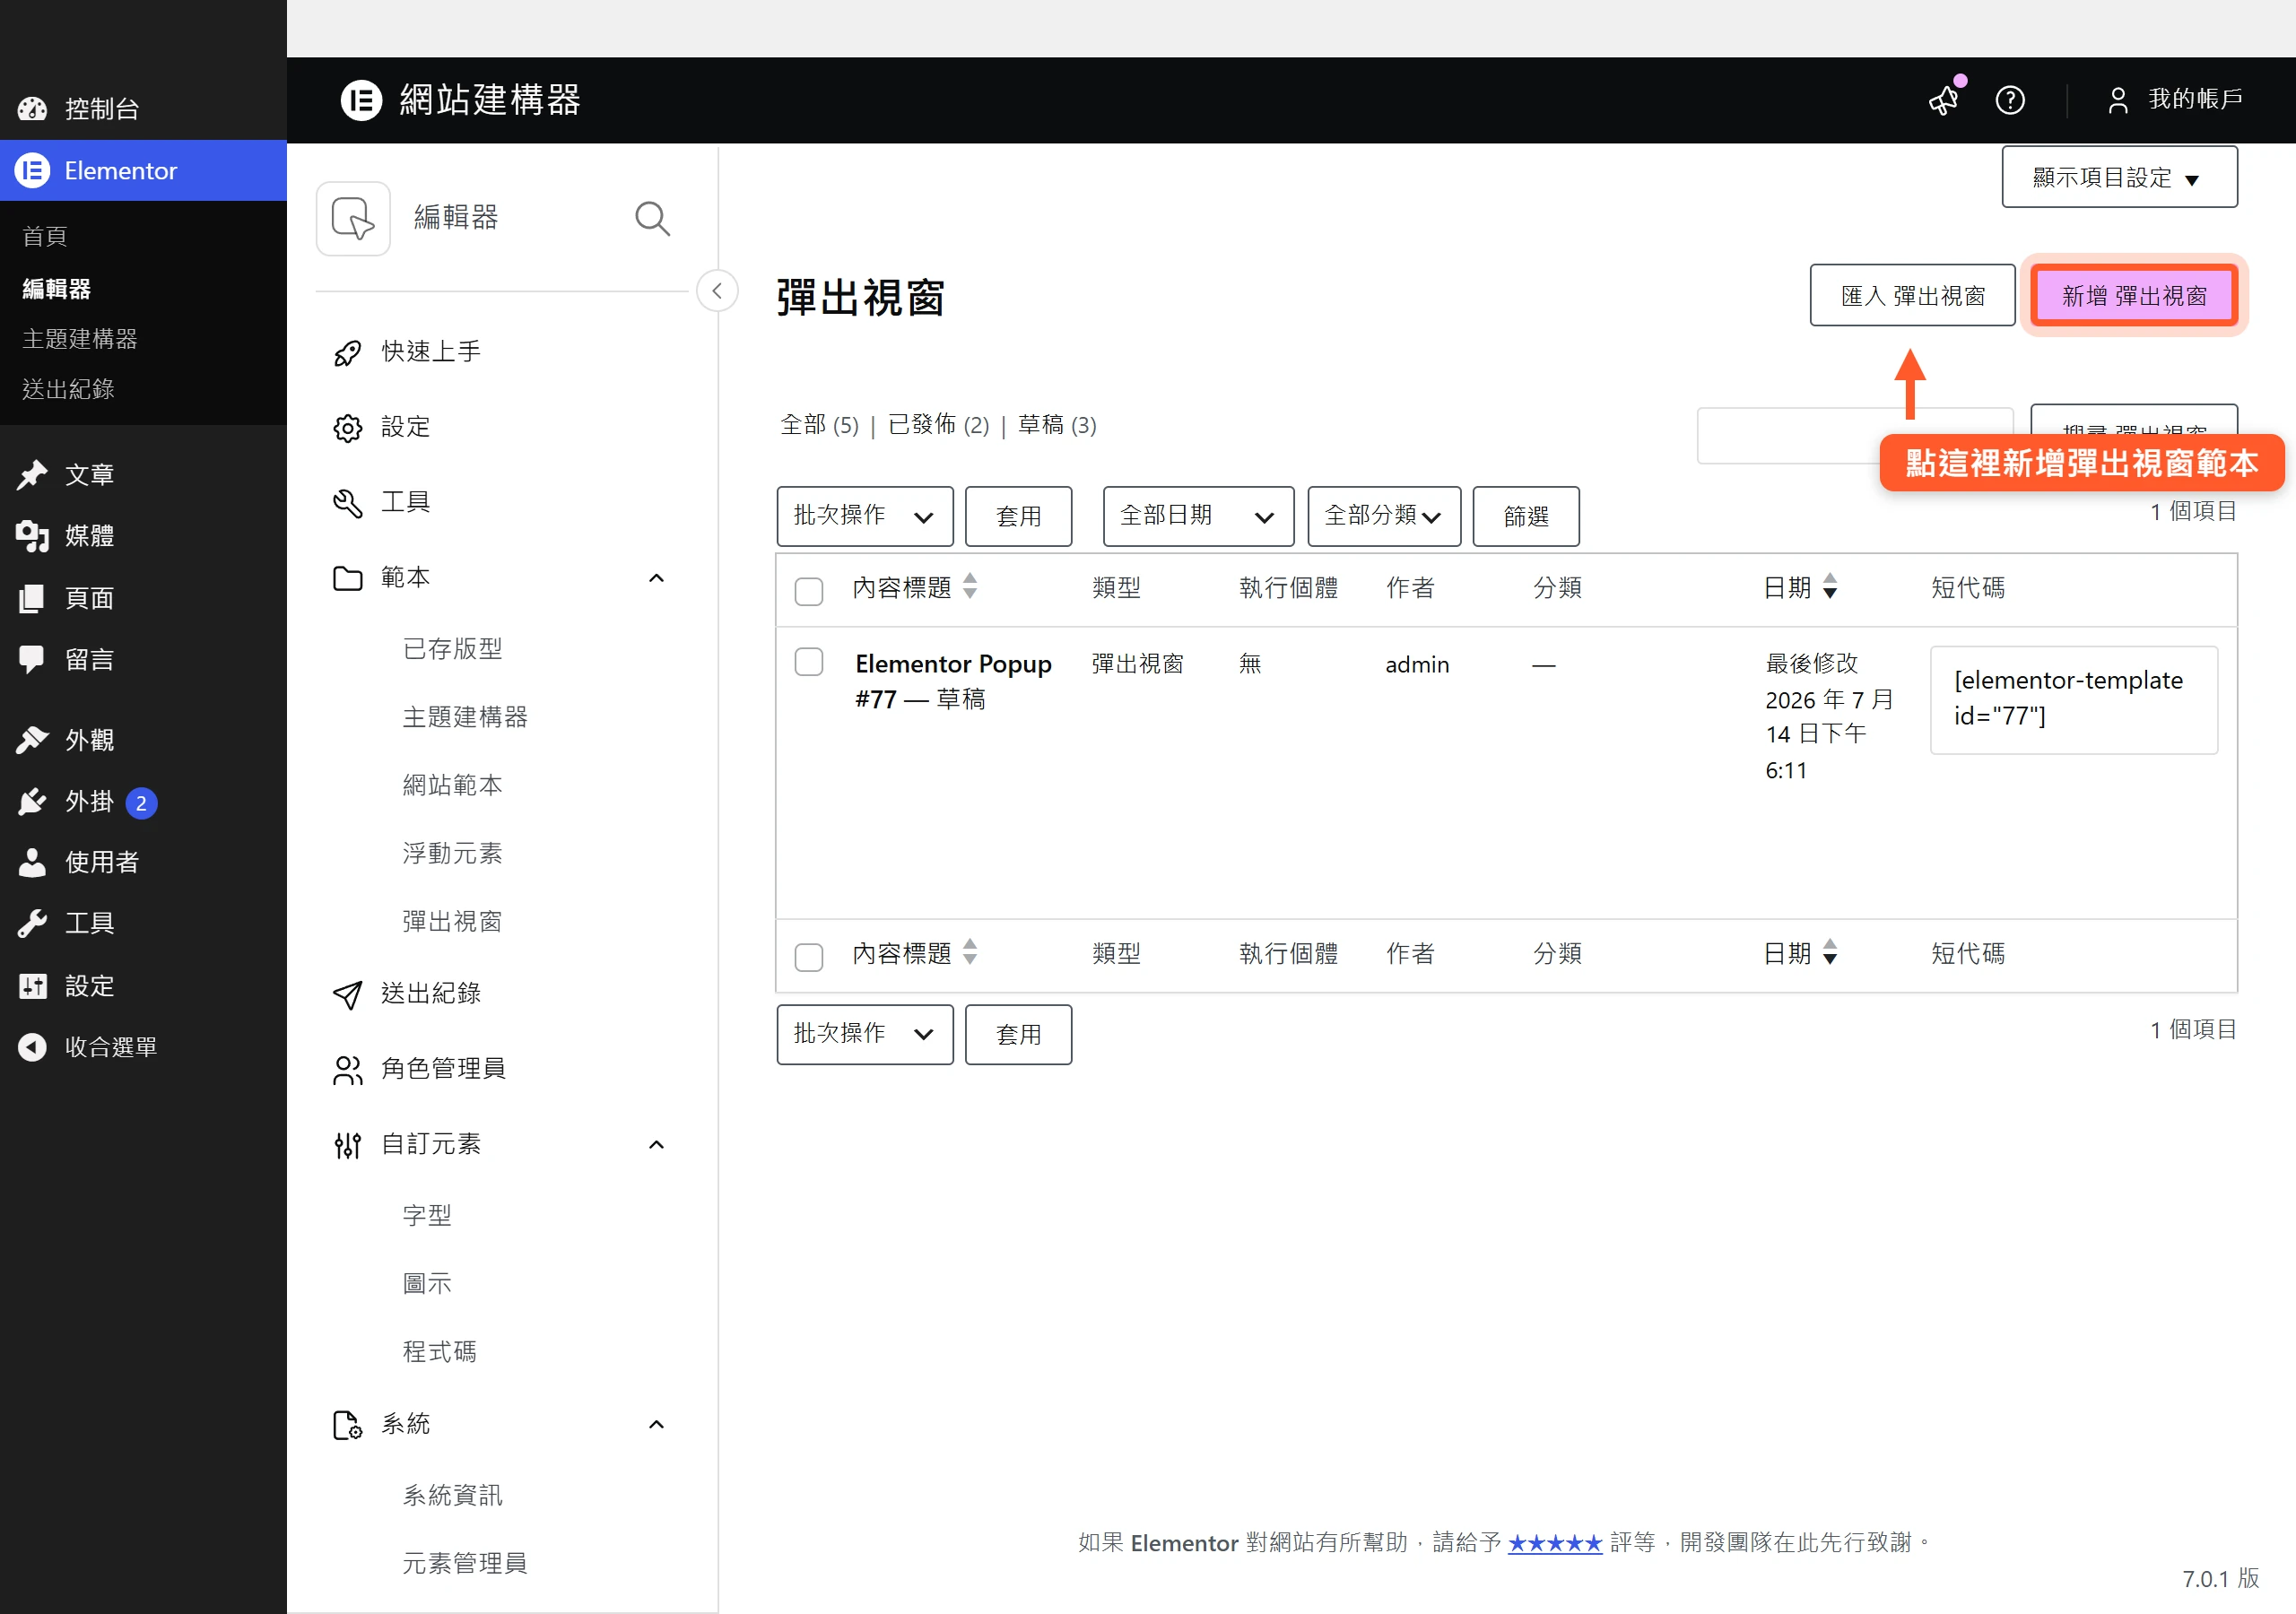Screen dimensions: 2296x1614
Task: Click the Elementor logo icon in the sidebar
Action: point(33,170)
